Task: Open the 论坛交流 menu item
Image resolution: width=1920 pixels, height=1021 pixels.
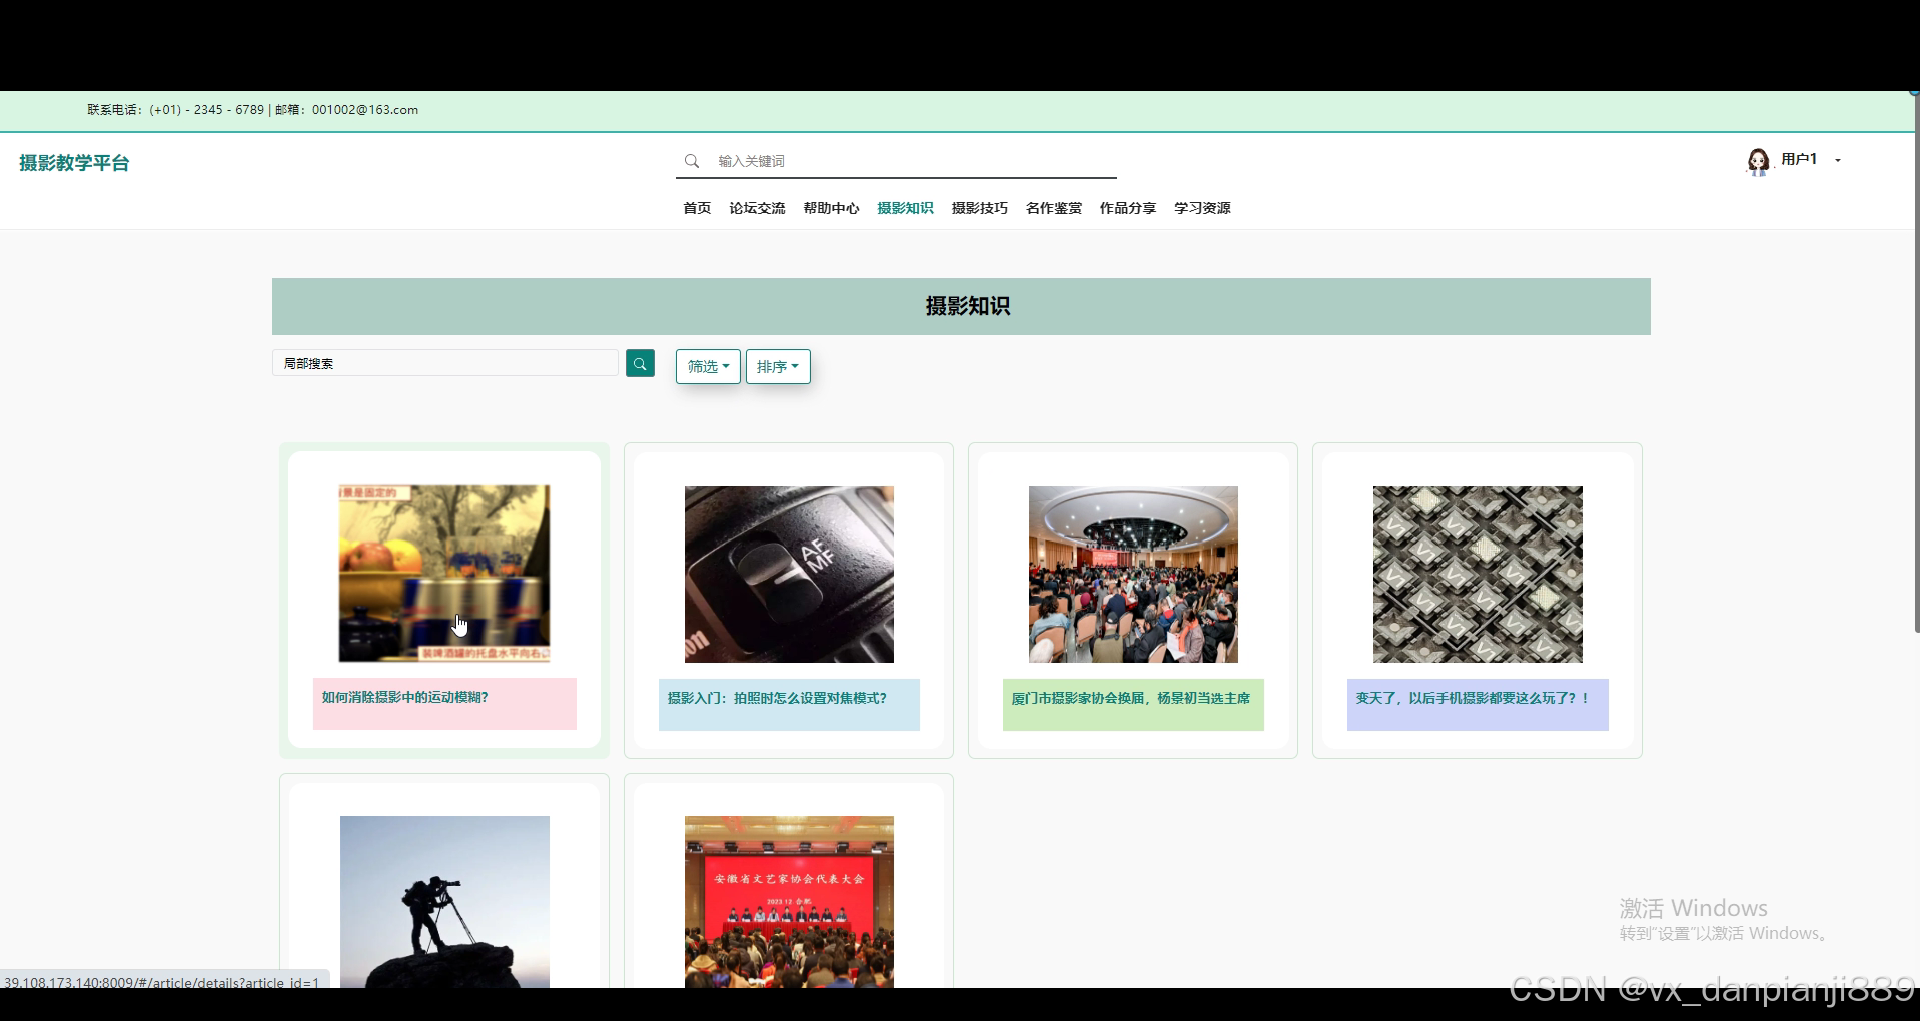Action: (x=757, y=208)
